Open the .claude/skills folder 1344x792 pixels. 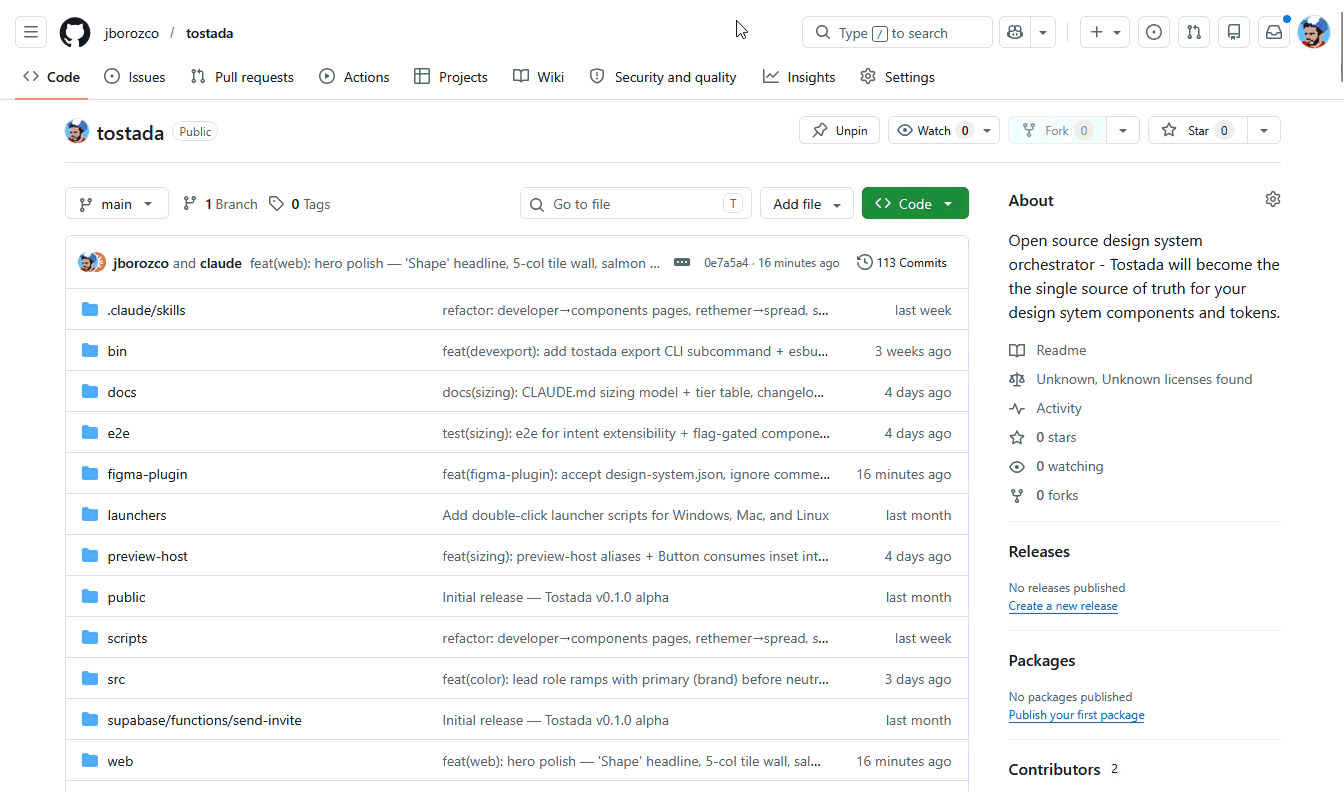(x=146, y=310)
